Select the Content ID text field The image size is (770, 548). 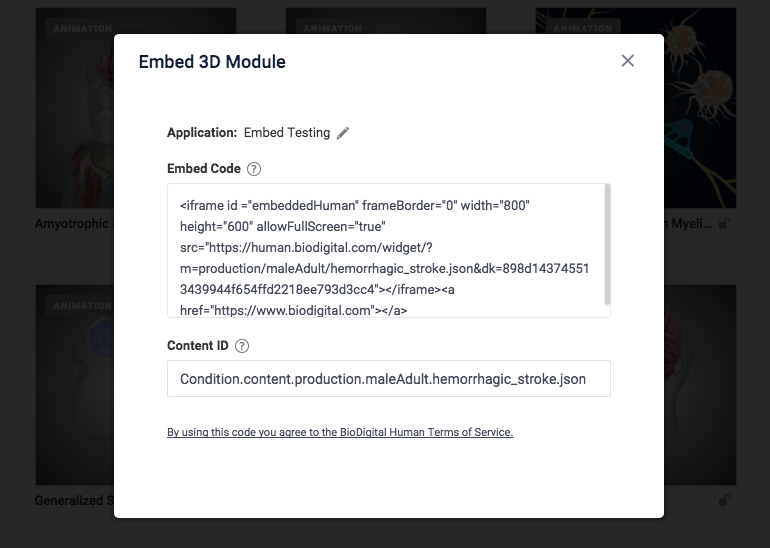click(389, 379)
